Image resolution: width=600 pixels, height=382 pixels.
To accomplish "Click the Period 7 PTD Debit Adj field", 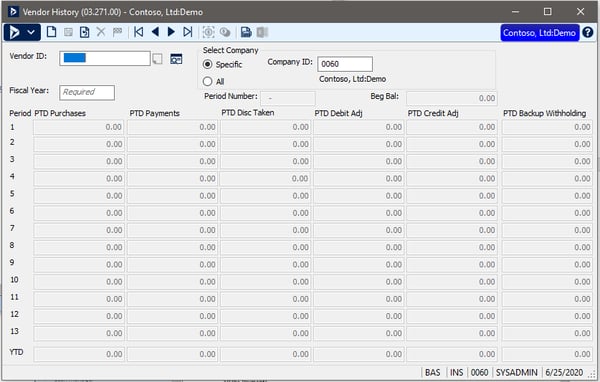I will (x=359, y=230).
